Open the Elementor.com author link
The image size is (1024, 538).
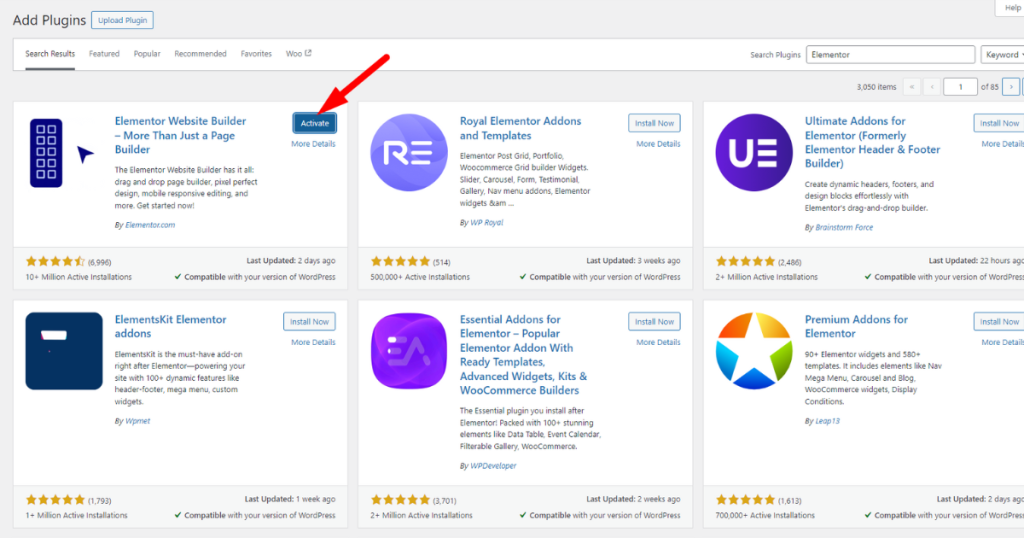[x=150, y=225]
